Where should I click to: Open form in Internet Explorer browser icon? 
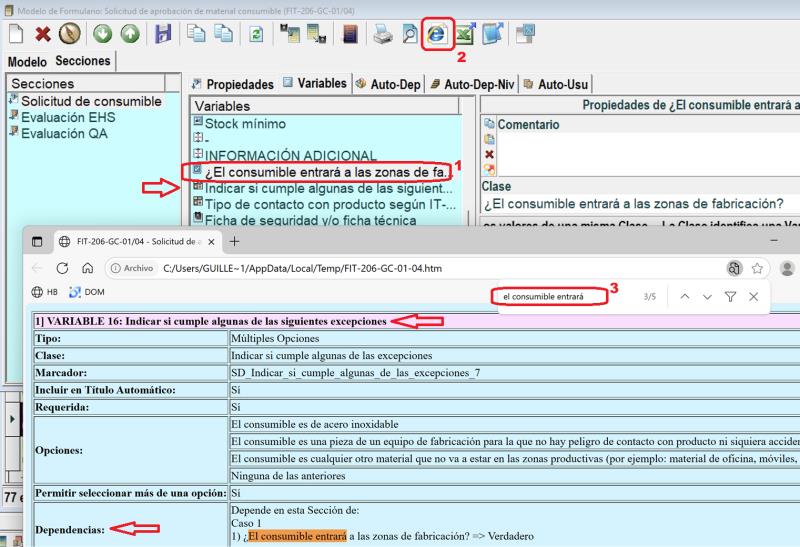tap(436, 35)
